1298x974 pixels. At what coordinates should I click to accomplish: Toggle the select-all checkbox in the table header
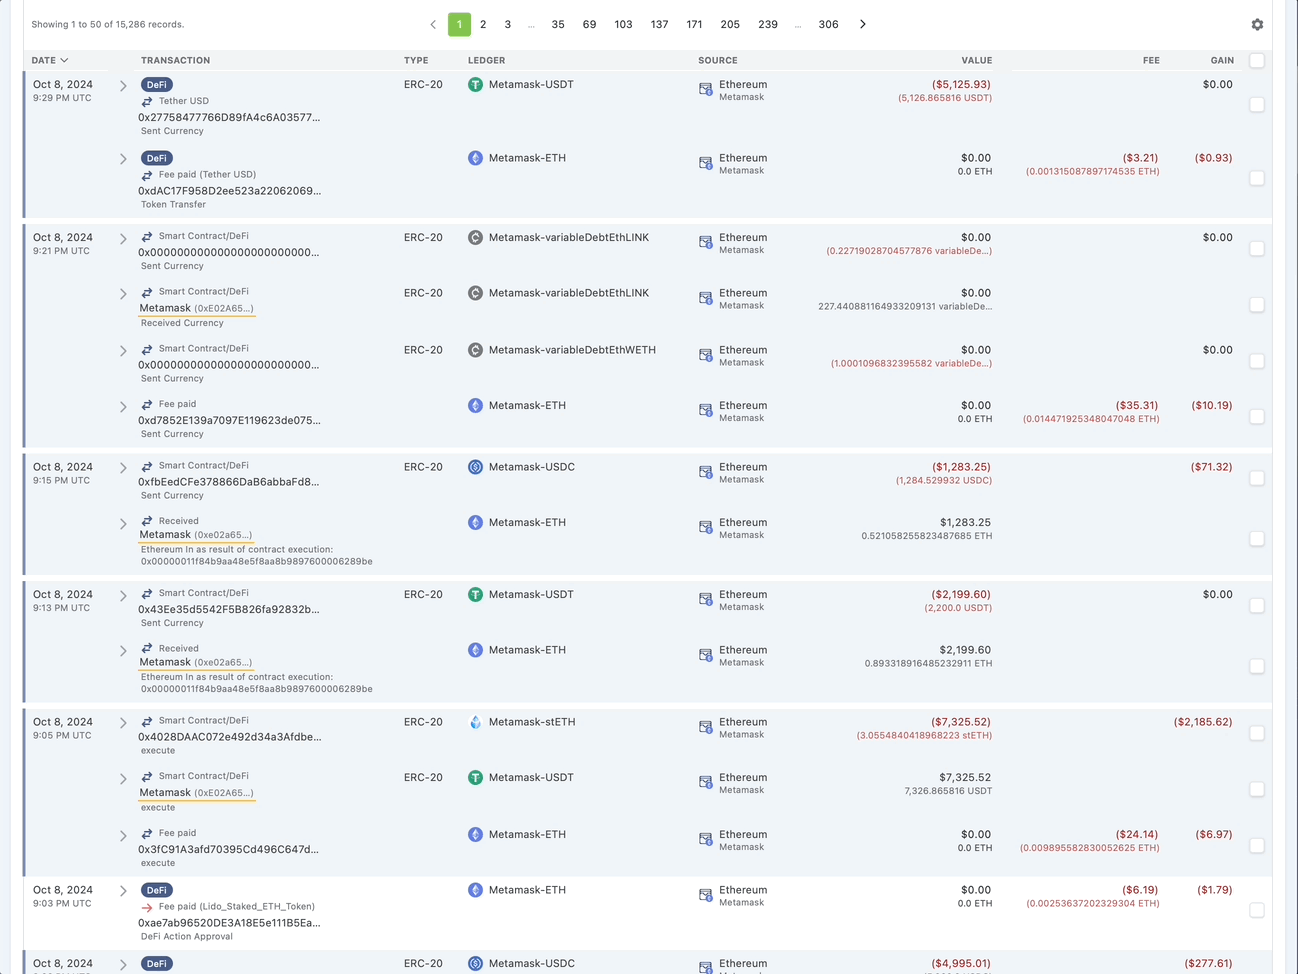tap(1257, 61)
